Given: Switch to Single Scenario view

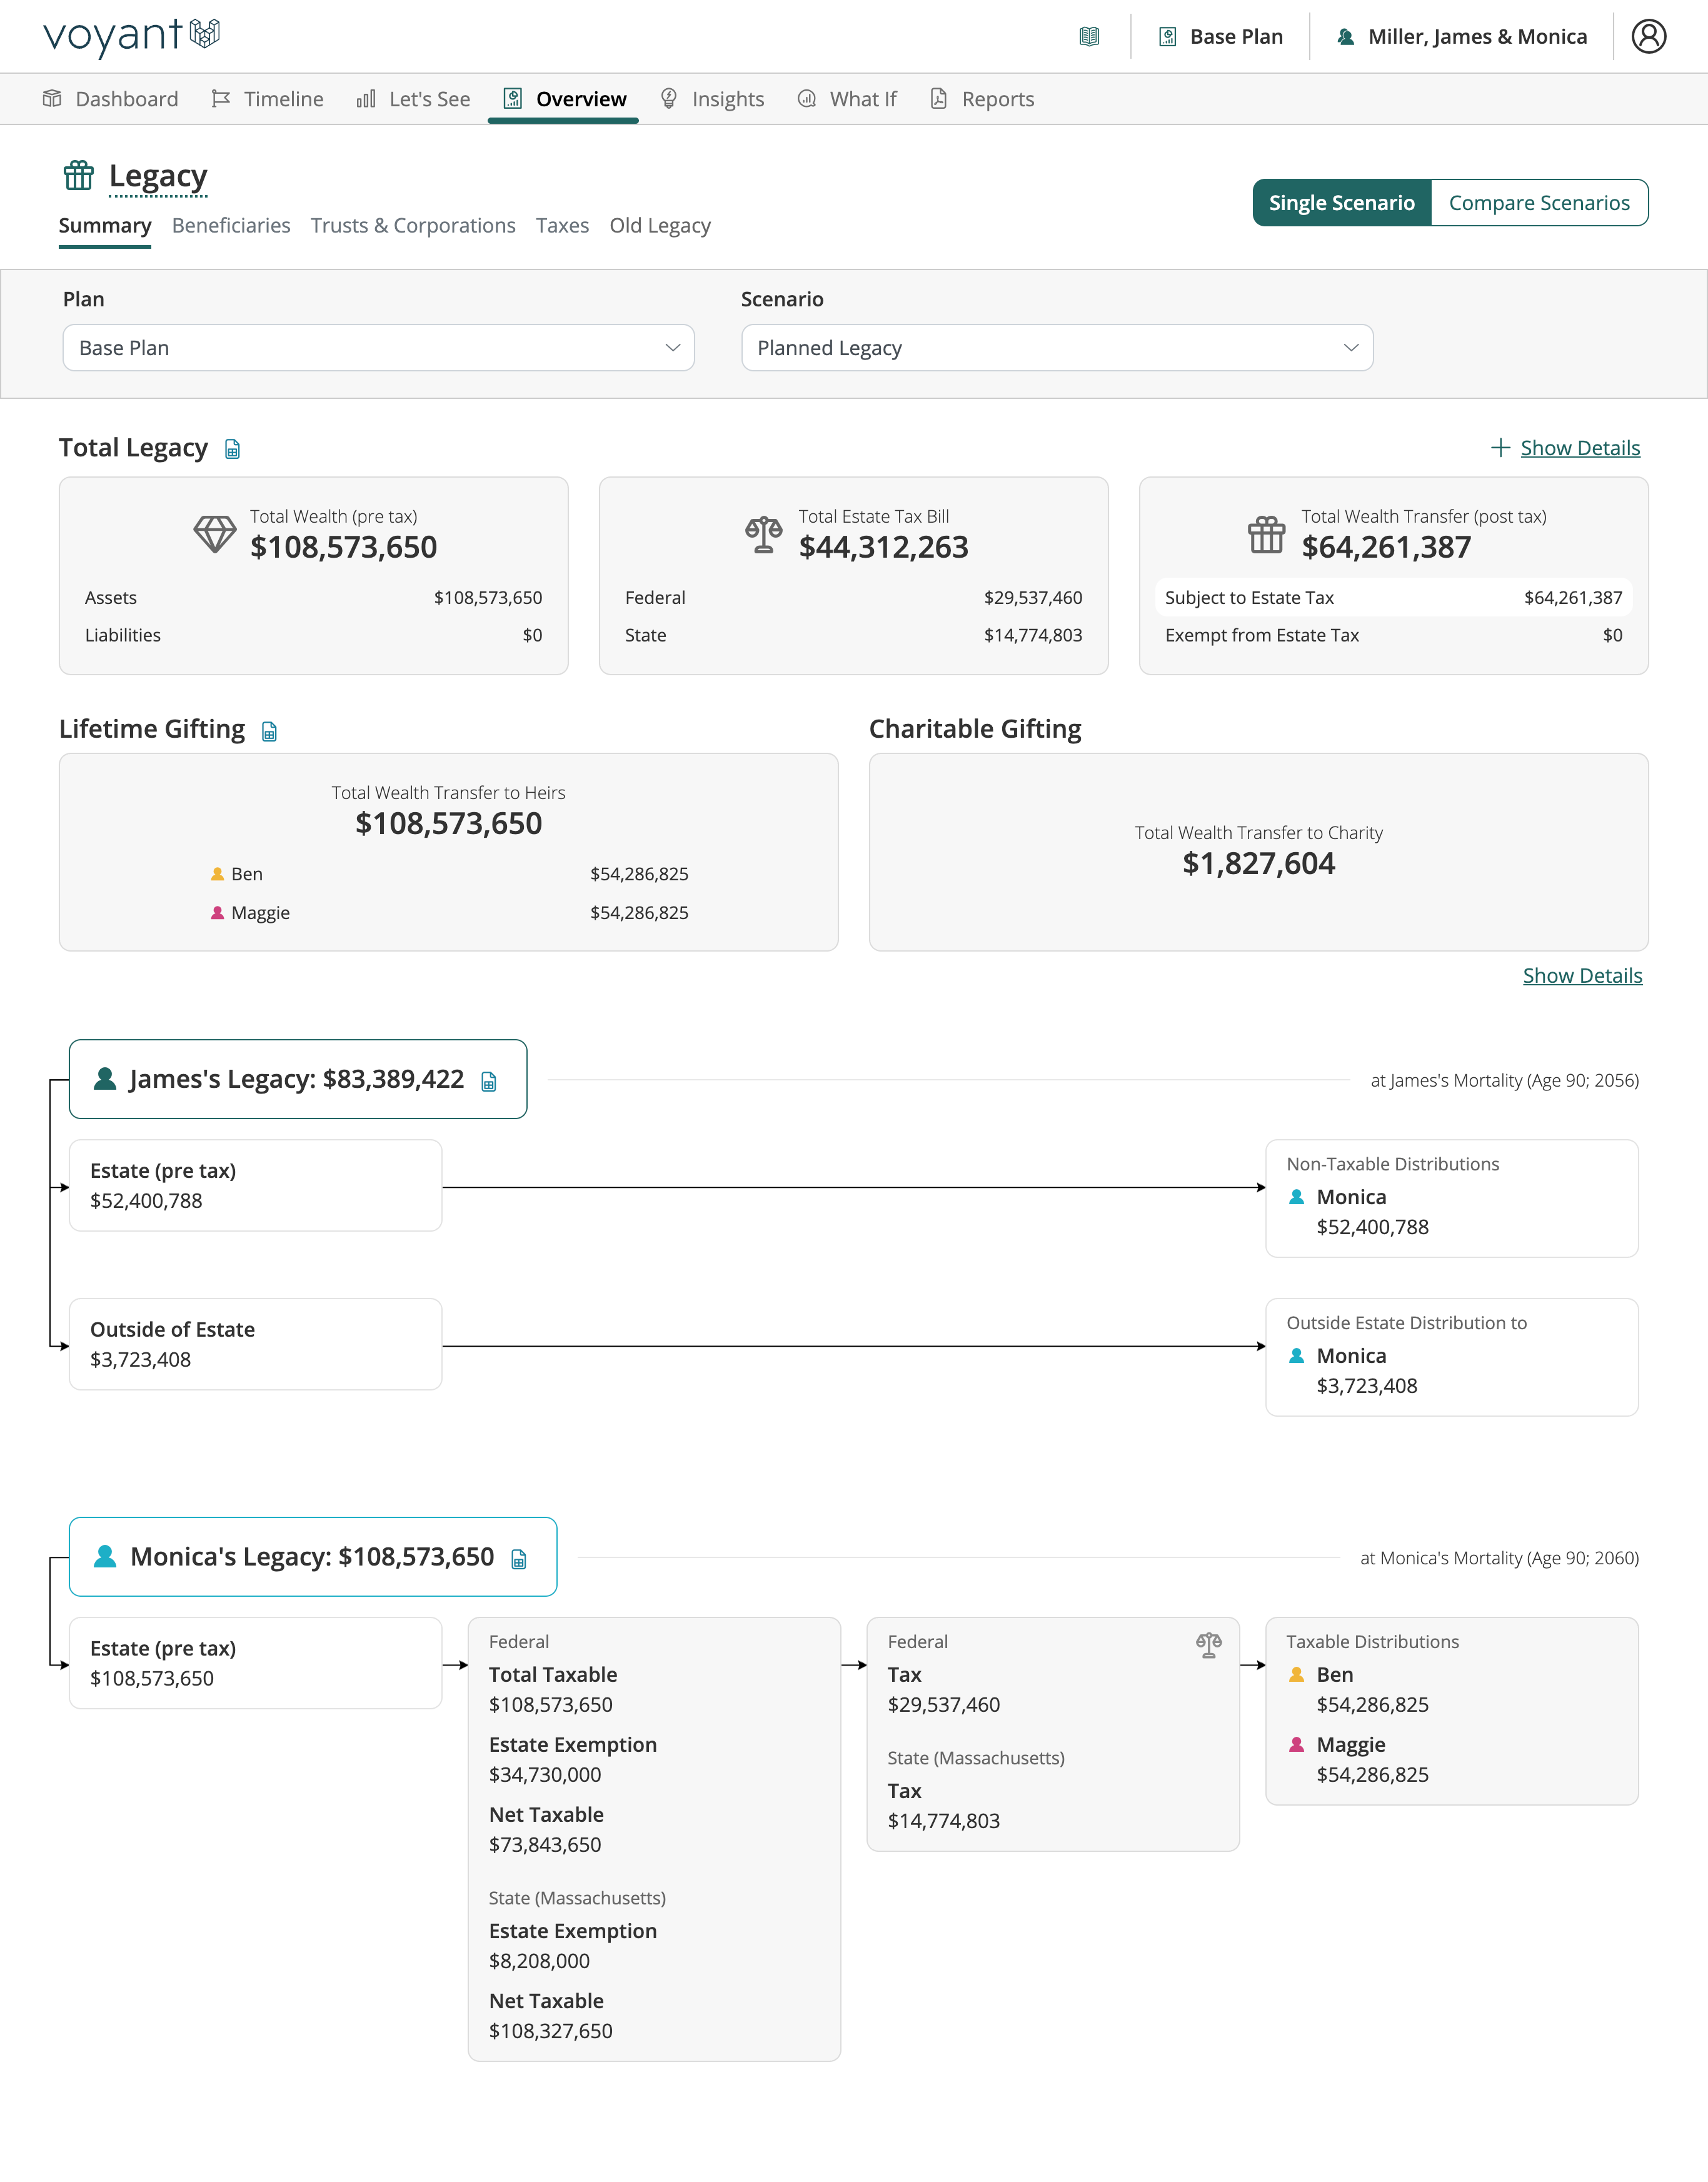Looking at the screenshot, I should [x=1341, y=203].
